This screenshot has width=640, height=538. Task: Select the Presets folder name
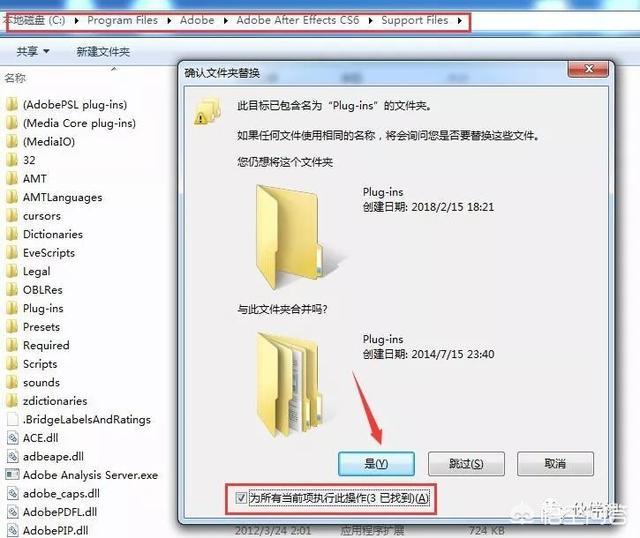tap(41, 327)
